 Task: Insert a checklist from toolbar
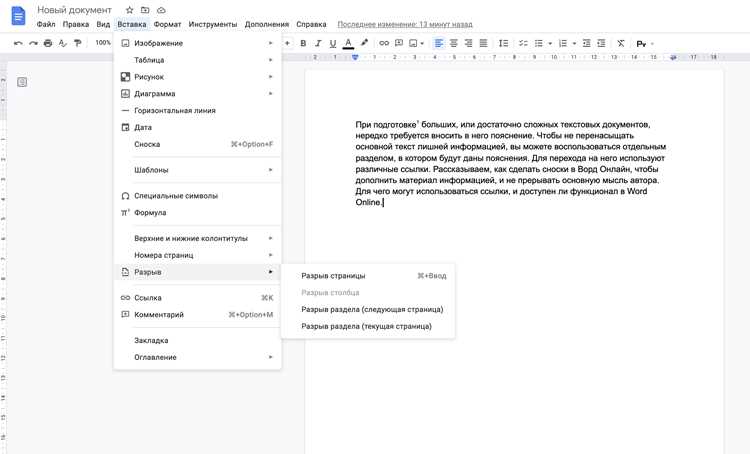tap(523, 43)
